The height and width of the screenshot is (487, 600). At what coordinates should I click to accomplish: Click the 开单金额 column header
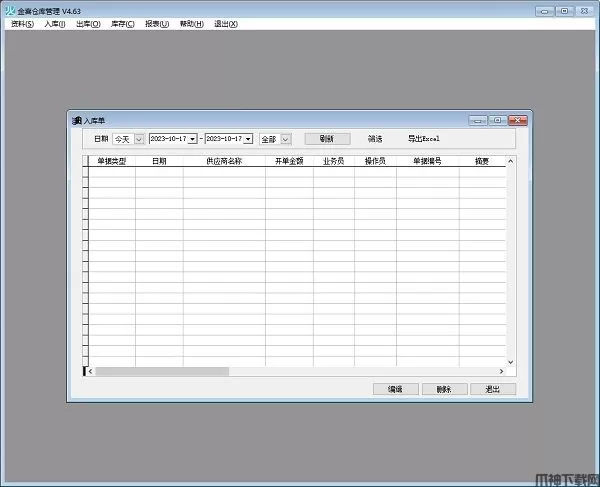click(x=289, y=161)
